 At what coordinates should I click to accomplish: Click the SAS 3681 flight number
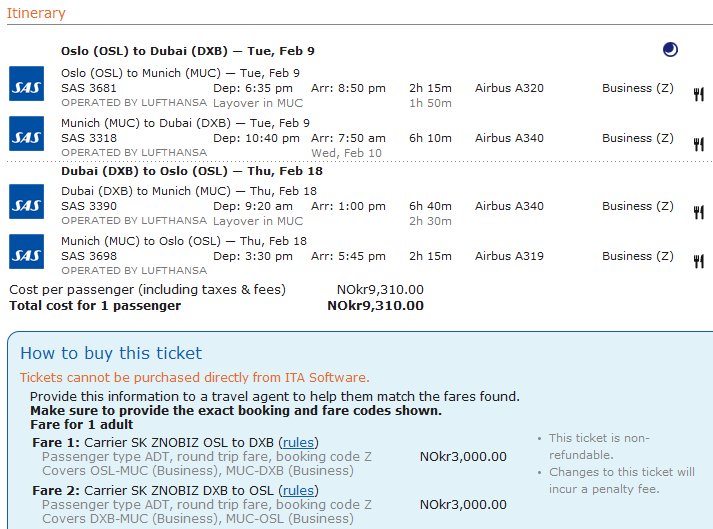tap(89, 88)
